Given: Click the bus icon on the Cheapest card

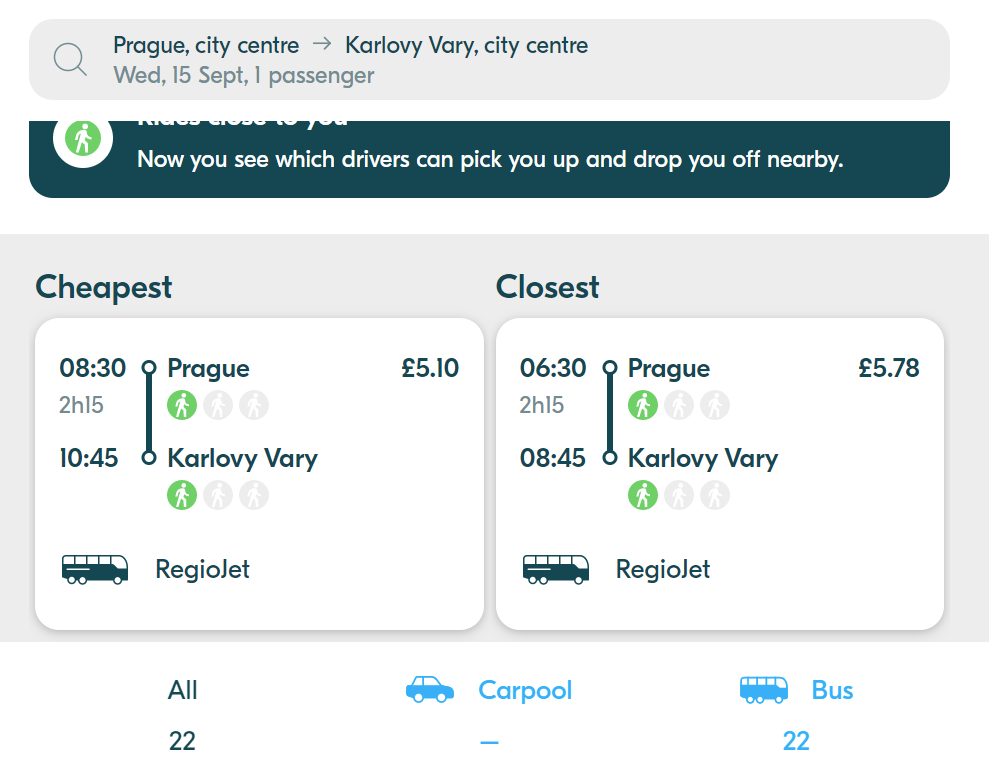Looking at the screenshot, I should coord(95,570).
